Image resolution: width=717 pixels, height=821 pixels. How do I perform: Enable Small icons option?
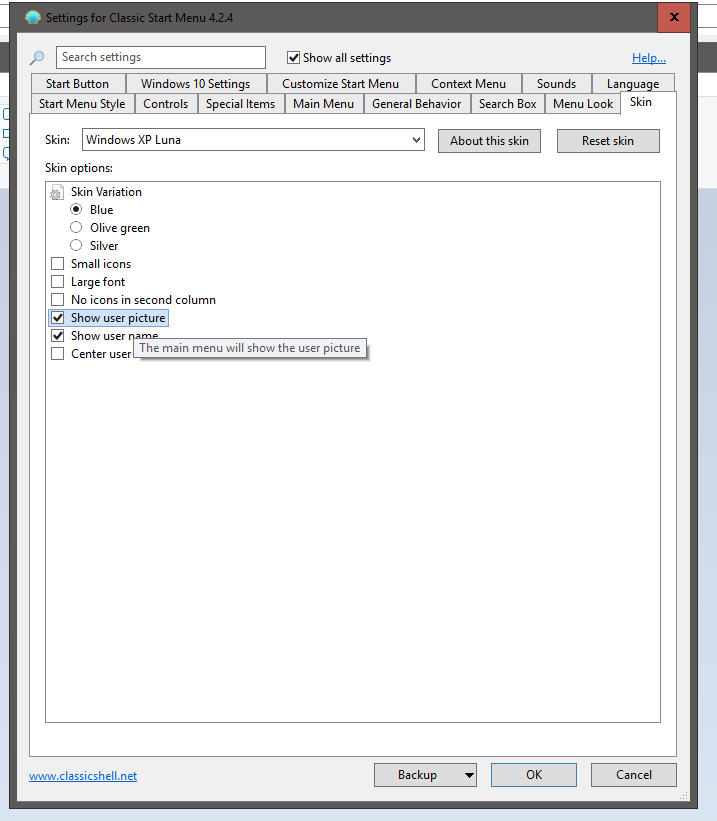pyautogui.click(x=58, y=263)
